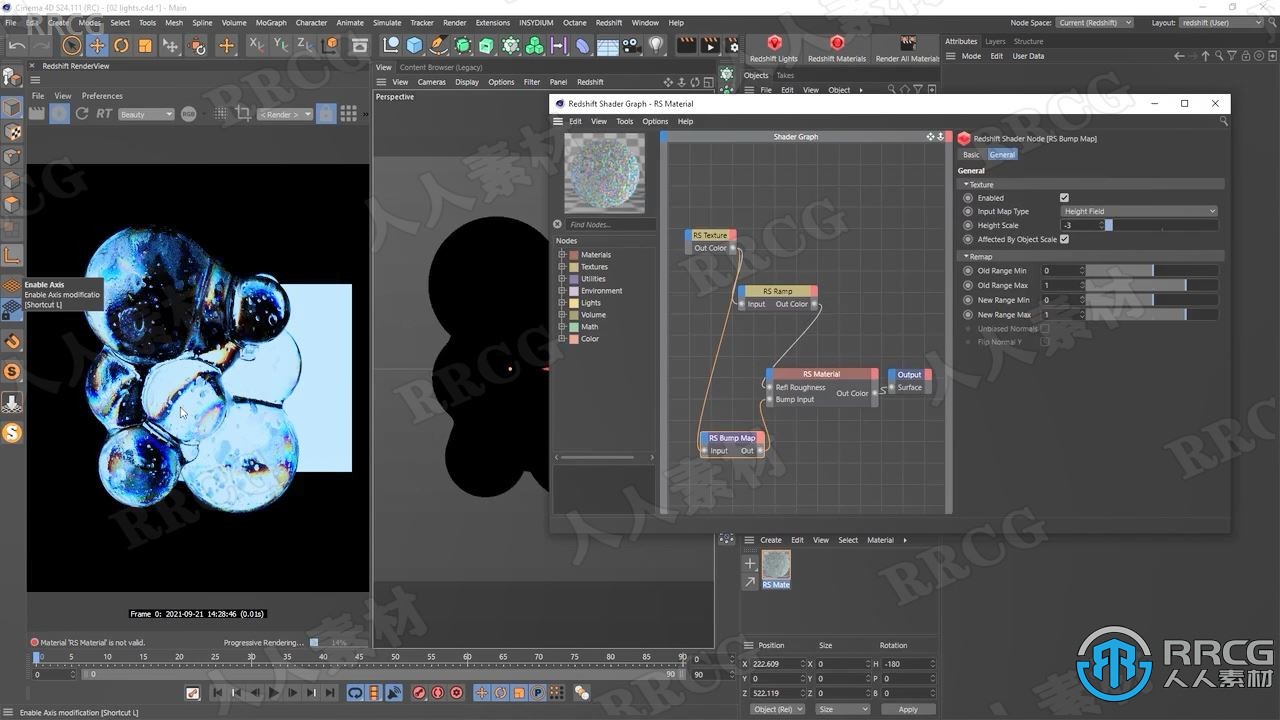Toggle the RenderView camera lock icon
Screen dimensions: 1280x720
tap(326, 114)
